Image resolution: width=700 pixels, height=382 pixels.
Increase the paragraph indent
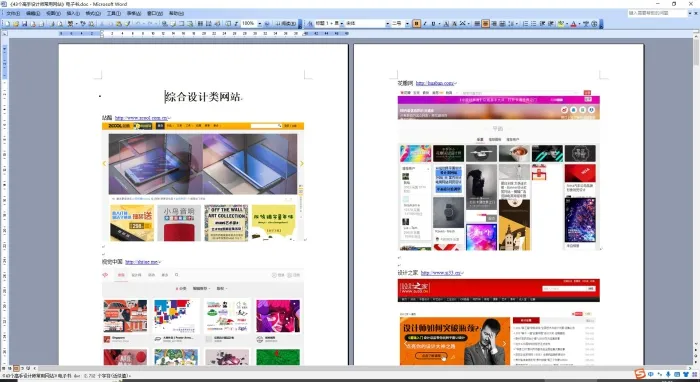click(x=551, y=24)
